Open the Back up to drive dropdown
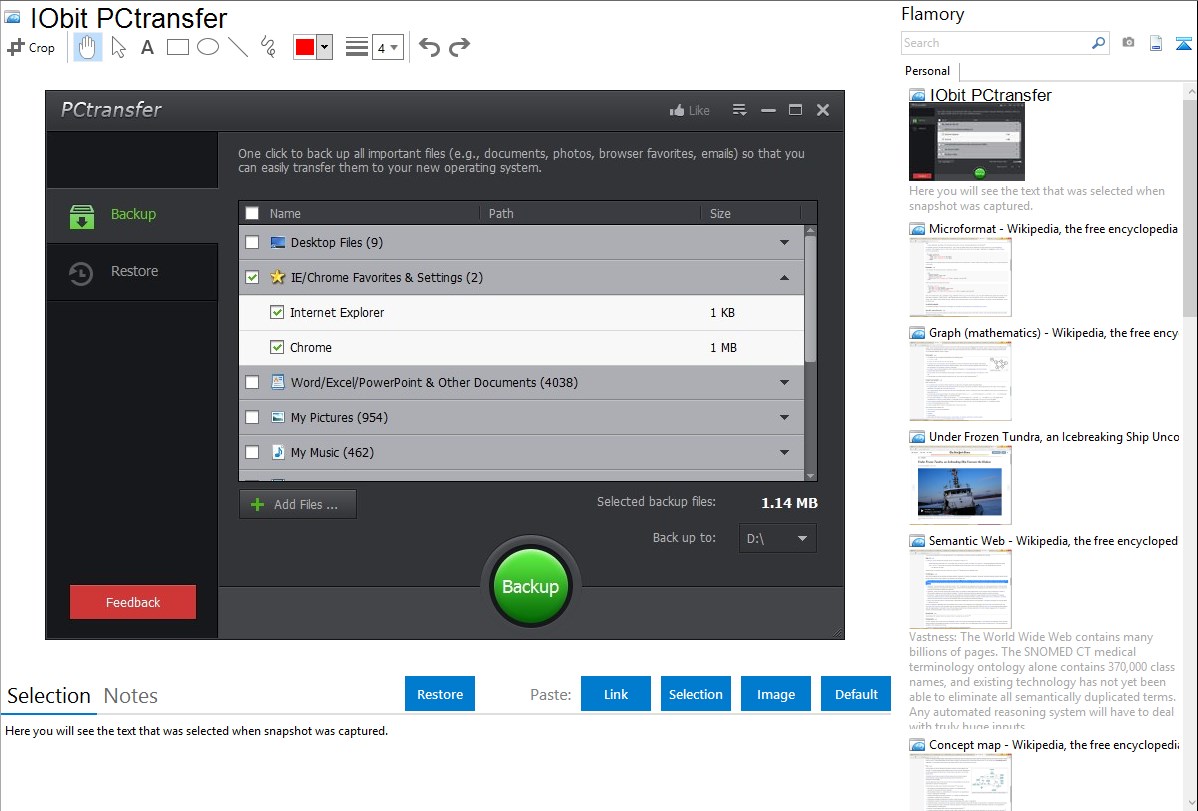The image size is (1198, 811). [x=777, y=538]
